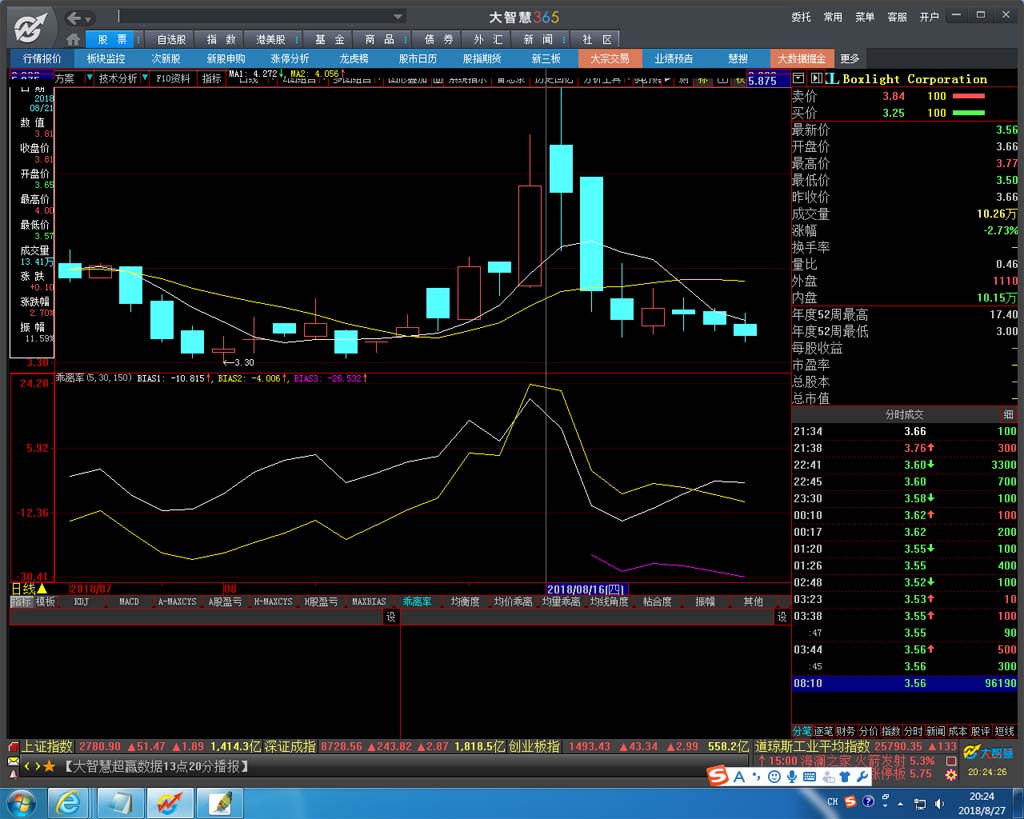Click the Dazhihui logo icon
The image size is (1024, 819).
tap(31, 27)
